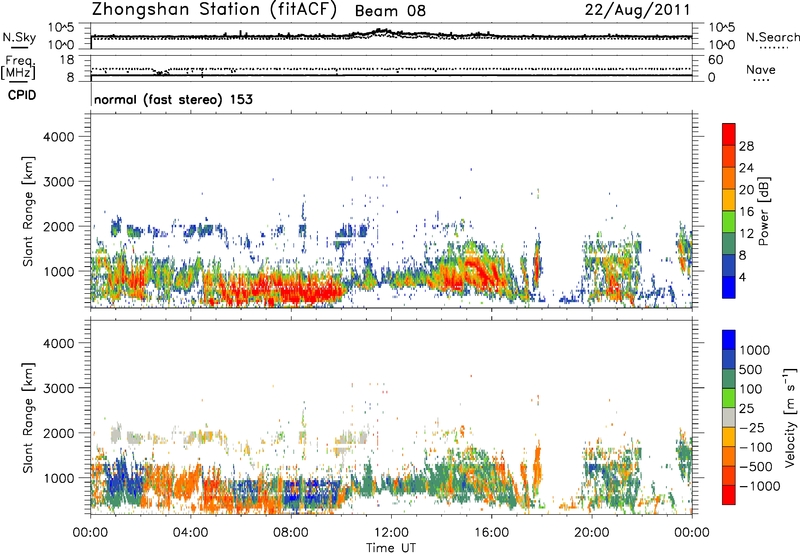Image resolution: width=800 pixels, height=554 pixels.
Task: Click the "18" frequency axis tick
Action: pos(66,60)
